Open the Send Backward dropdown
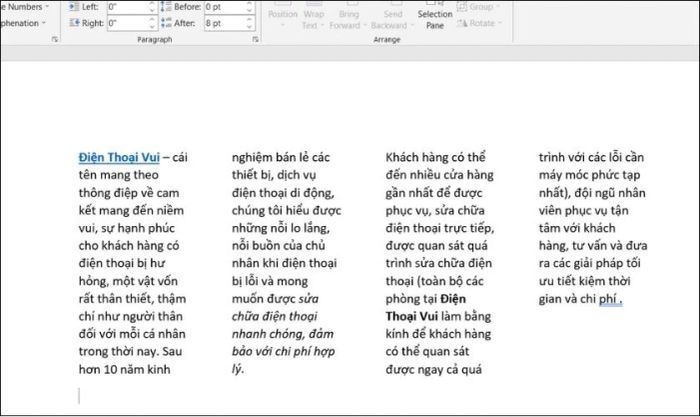This screenshot has width=700, height=417. (392, 16)
